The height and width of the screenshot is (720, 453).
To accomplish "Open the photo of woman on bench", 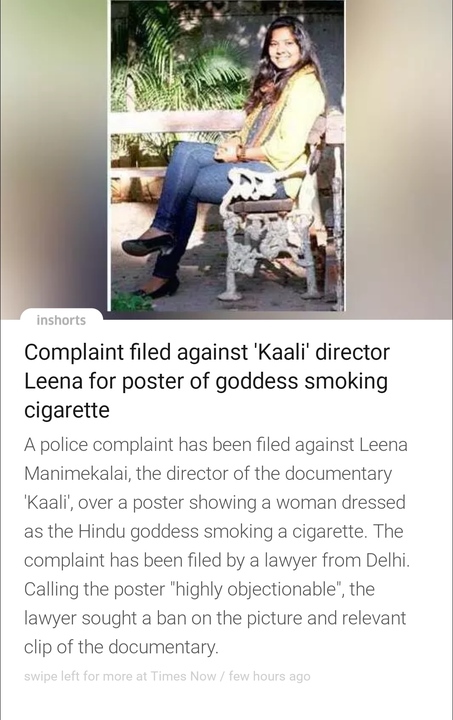I will tap(226, 155).
